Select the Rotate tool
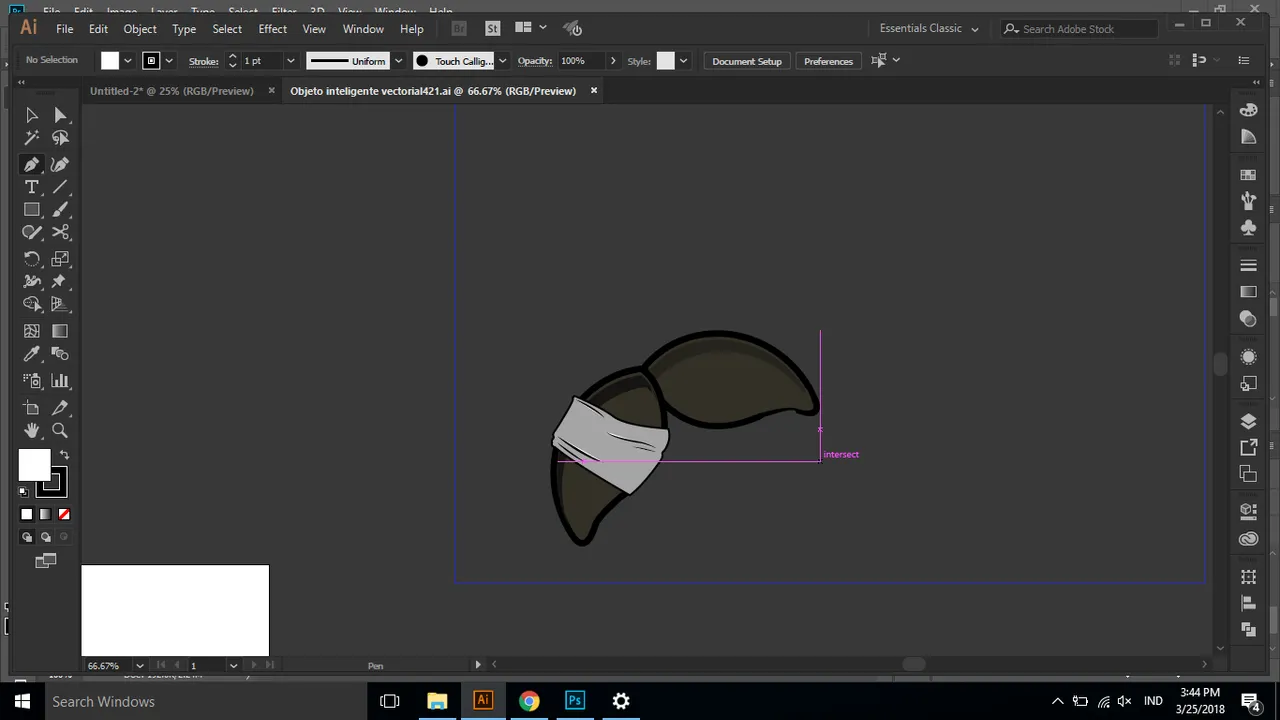 point(32,259)
